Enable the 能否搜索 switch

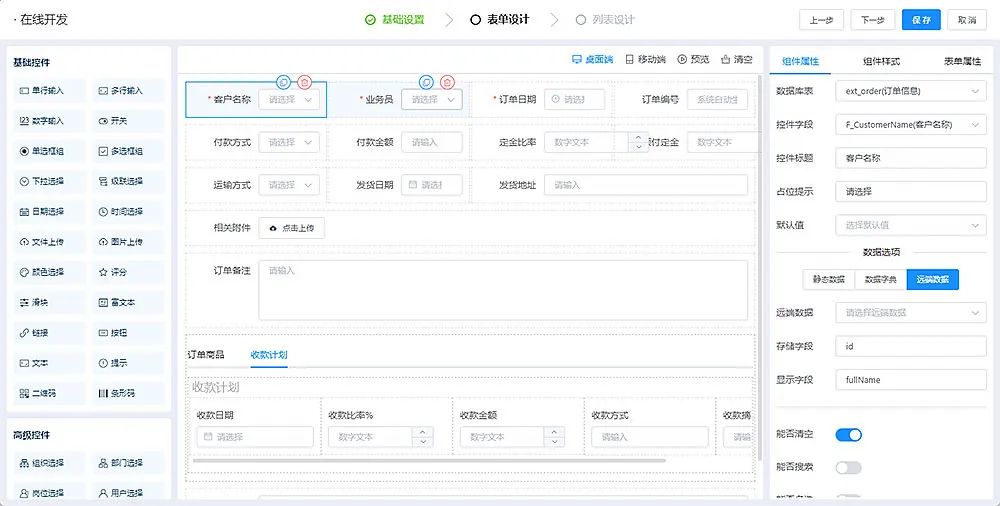(x=848, y=467)
